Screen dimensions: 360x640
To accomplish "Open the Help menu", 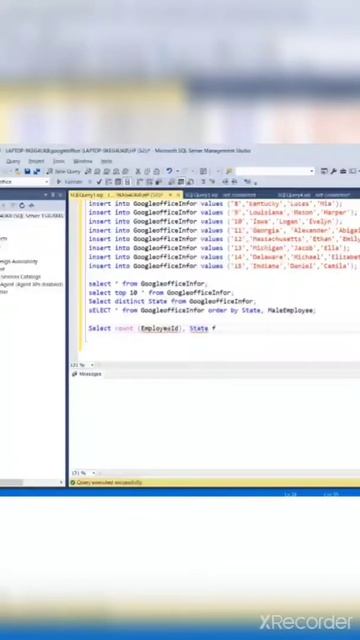I will 106,161.
